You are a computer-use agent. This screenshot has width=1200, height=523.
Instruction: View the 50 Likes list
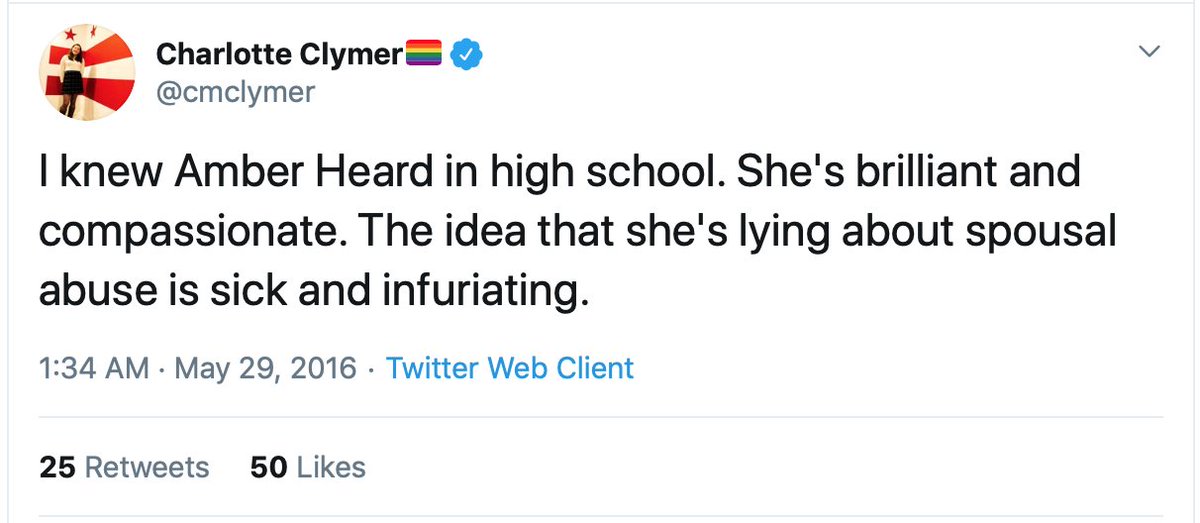(x=308, y=467)
